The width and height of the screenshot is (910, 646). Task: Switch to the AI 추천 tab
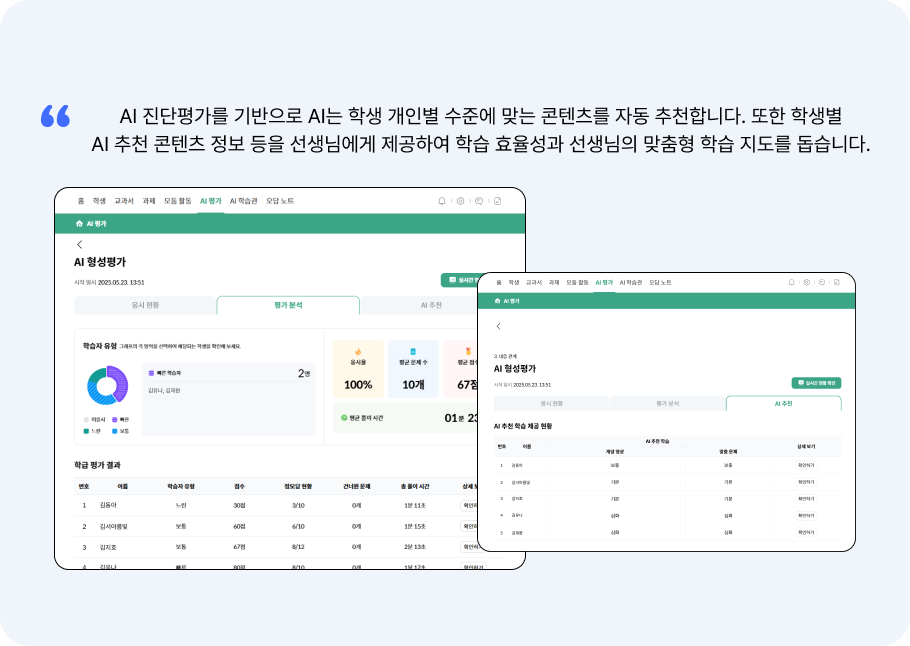point(783,403)
